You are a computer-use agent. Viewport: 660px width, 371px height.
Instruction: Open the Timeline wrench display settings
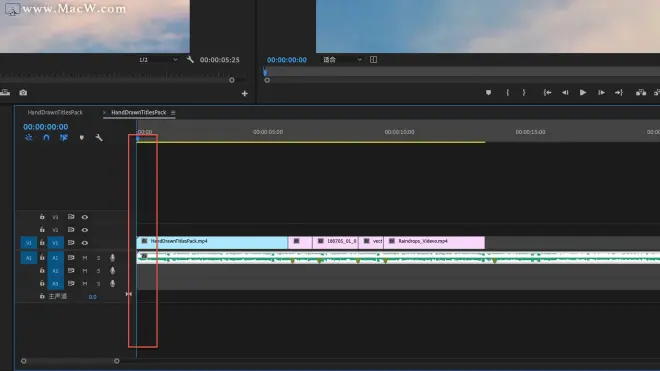click(99, 138)
